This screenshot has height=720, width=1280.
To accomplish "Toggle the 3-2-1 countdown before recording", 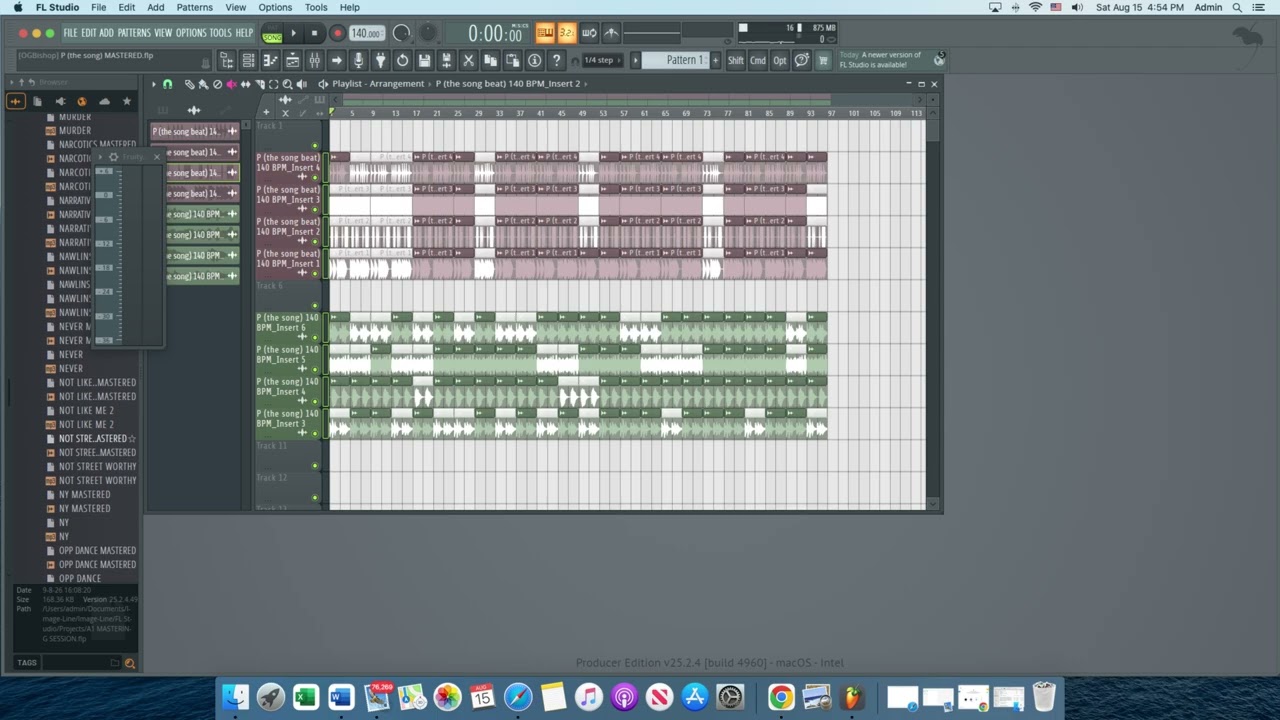I will pos(567,33).
